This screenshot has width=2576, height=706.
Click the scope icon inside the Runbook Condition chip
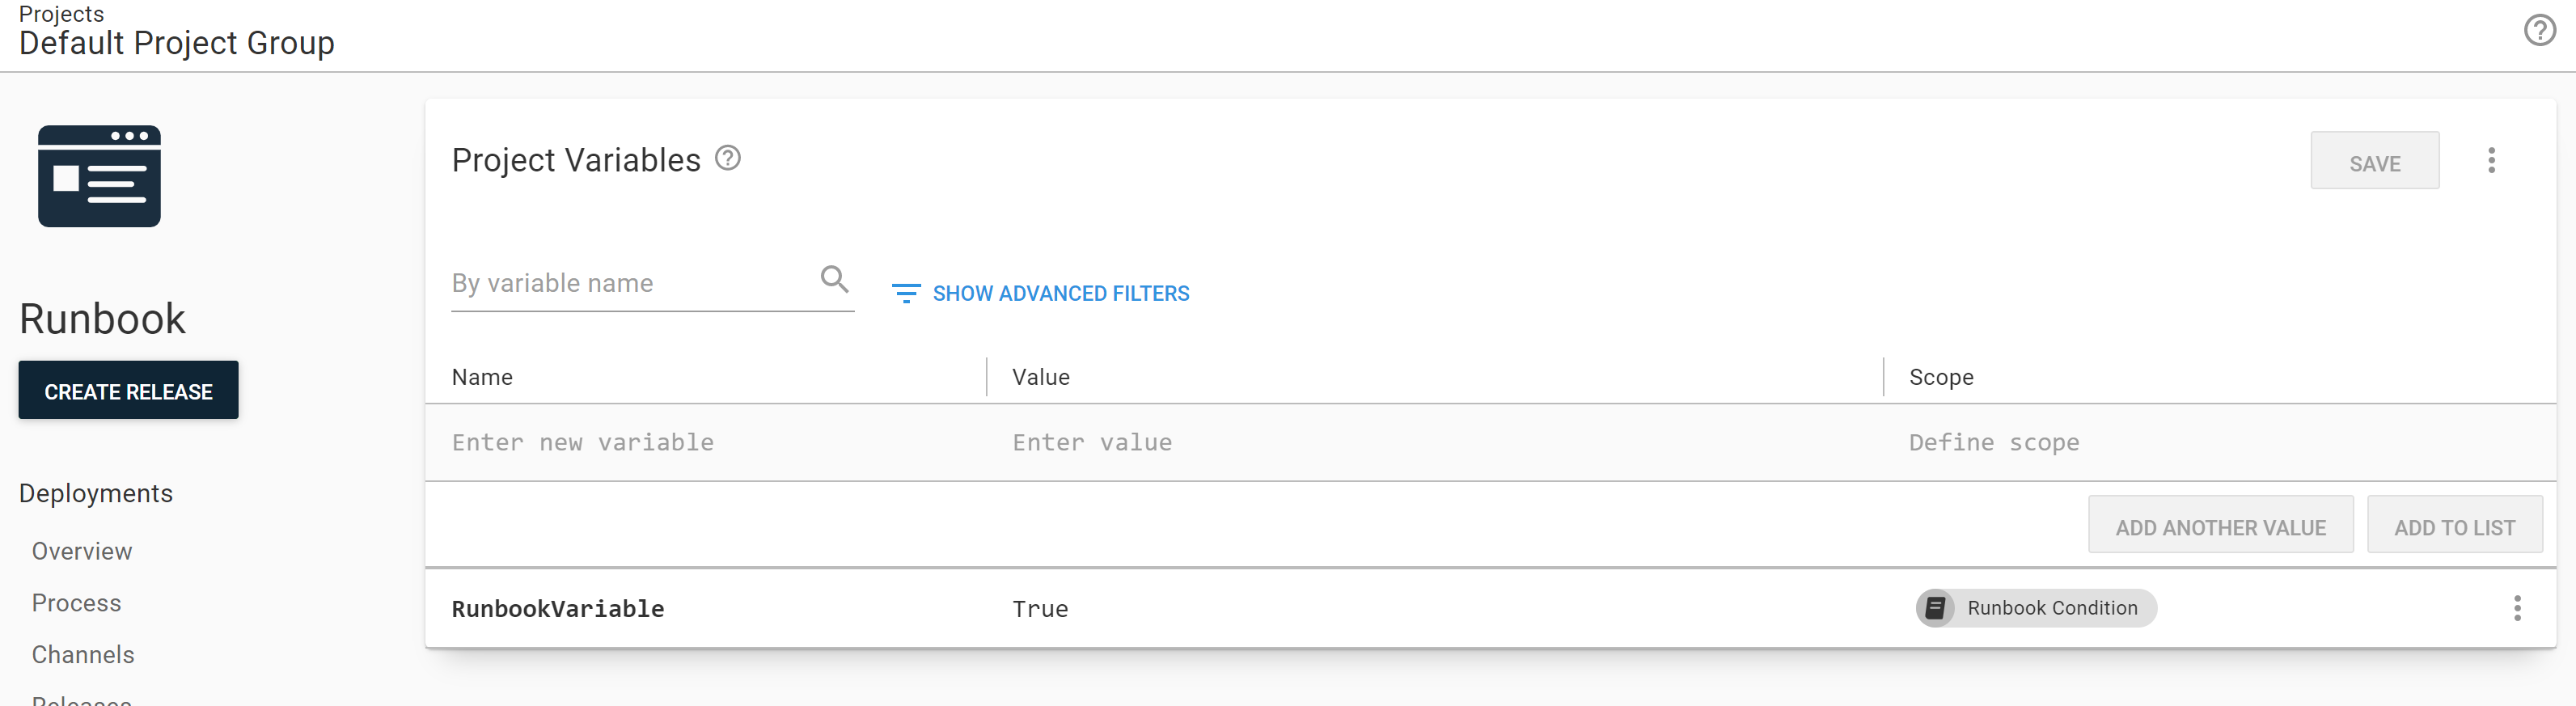[x=1936, y=607]
